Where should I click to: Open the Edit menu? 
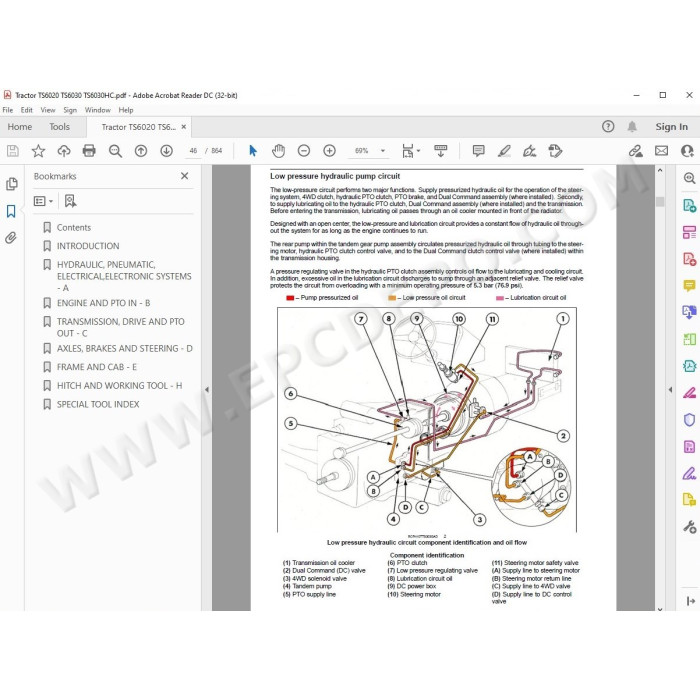pos(26,110)
